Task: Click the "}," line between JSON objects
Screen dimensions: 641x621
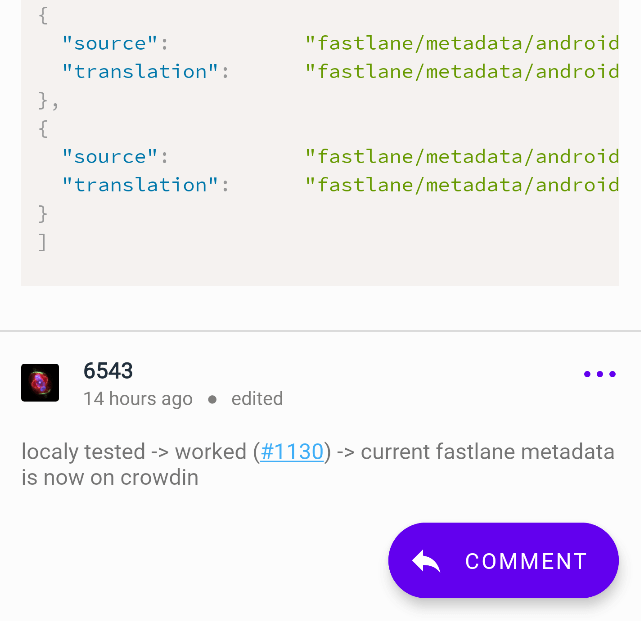Action: [x=49, y=101]
